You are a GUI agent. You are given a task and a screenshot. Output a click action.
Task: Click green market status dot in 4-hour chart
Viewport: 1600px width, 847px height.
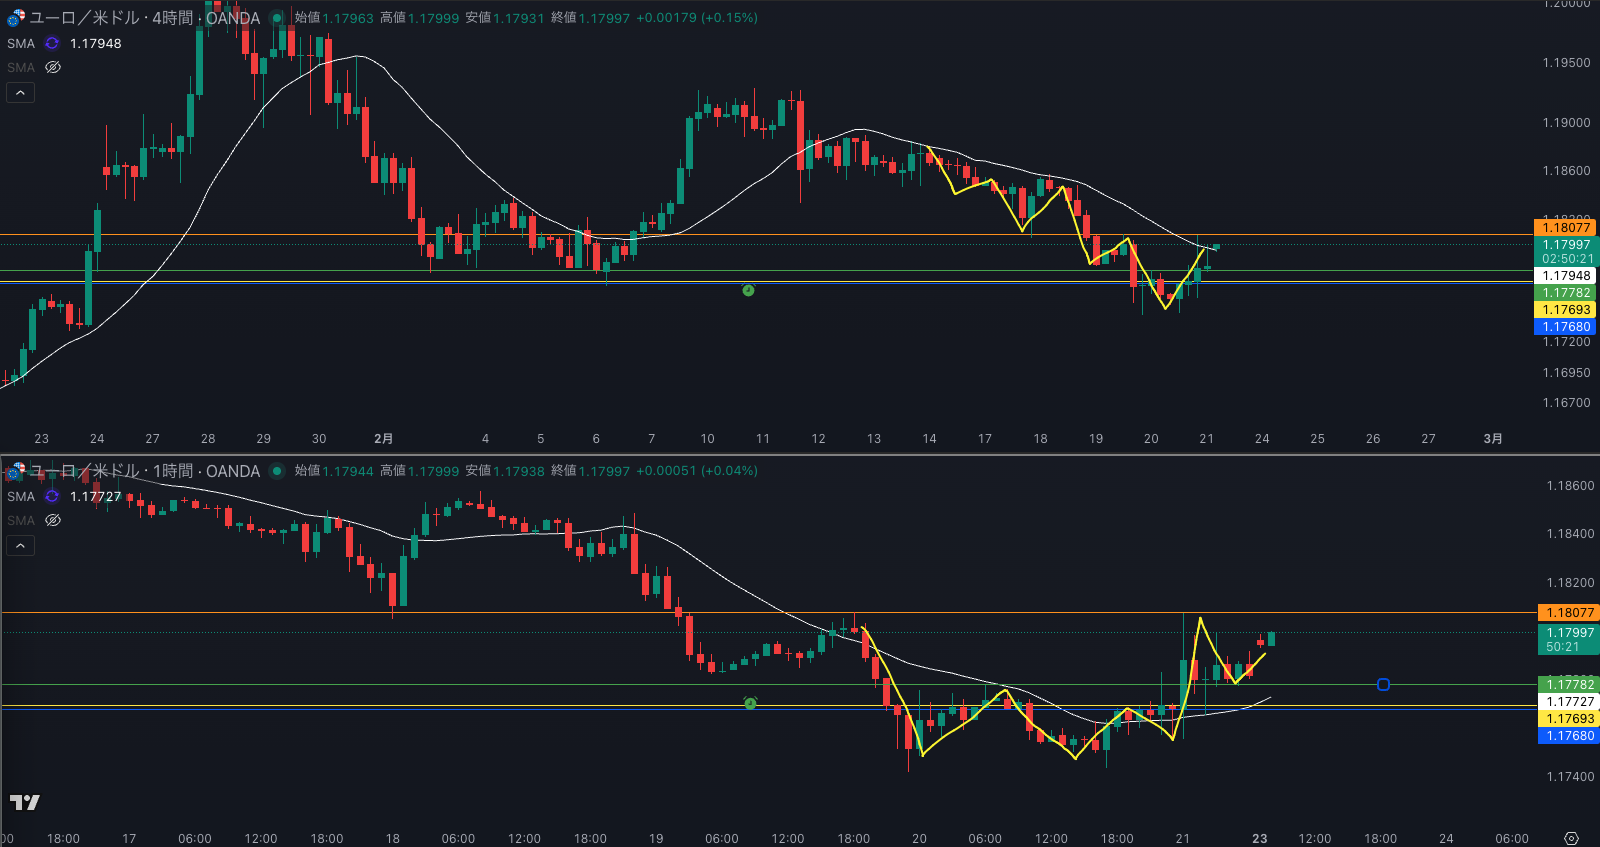click(x=277, y=18)
